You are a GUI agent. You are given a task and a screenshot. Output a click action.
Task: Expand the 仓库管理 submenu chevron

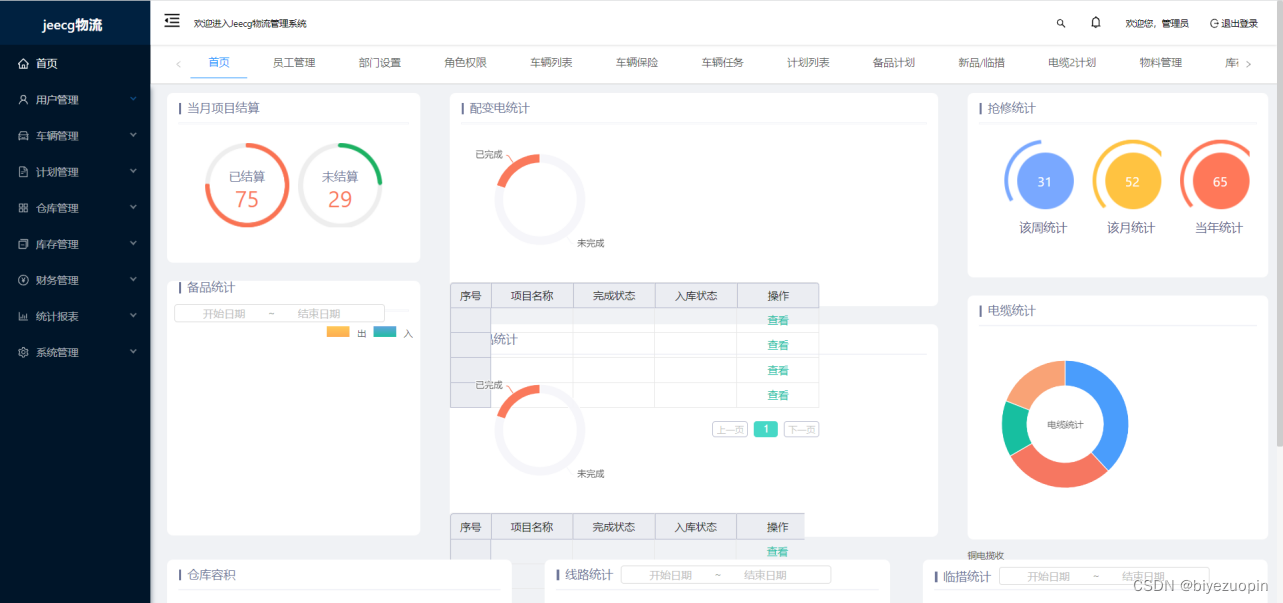[133, 207]
